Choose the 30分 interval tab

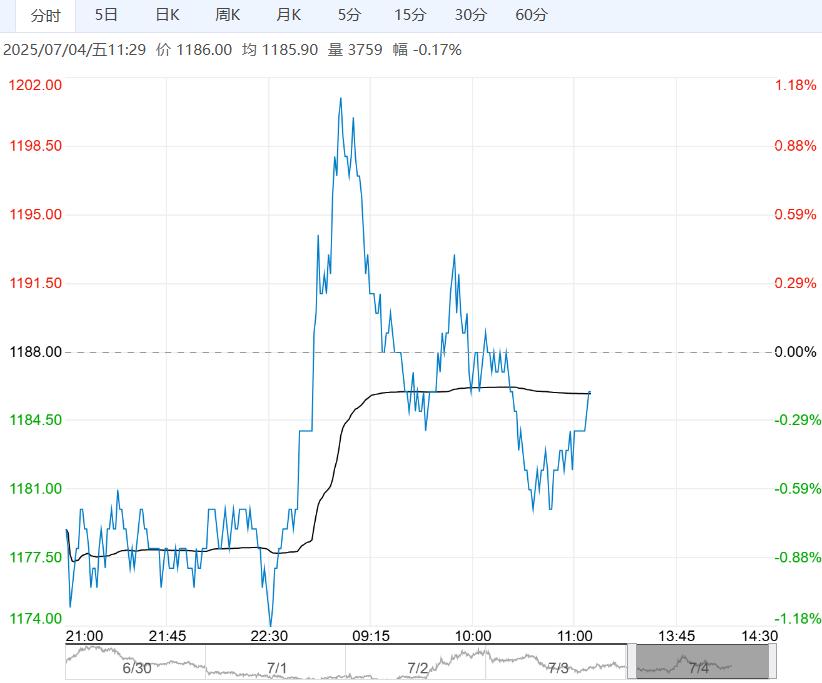(x=471, y=15)
